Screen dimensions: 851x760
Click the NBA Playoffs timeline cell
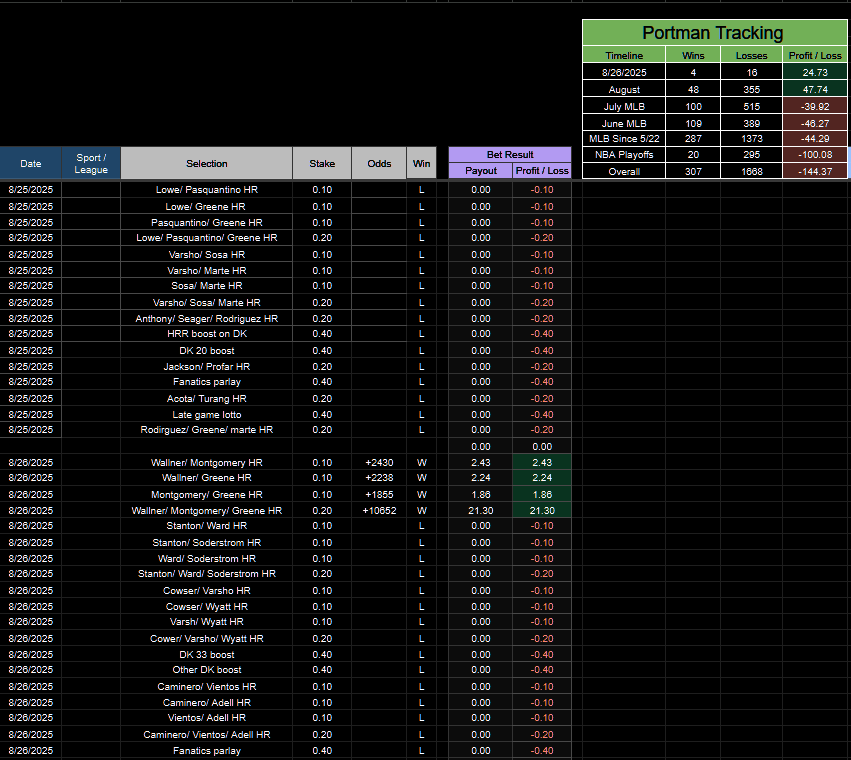point(624,155)
